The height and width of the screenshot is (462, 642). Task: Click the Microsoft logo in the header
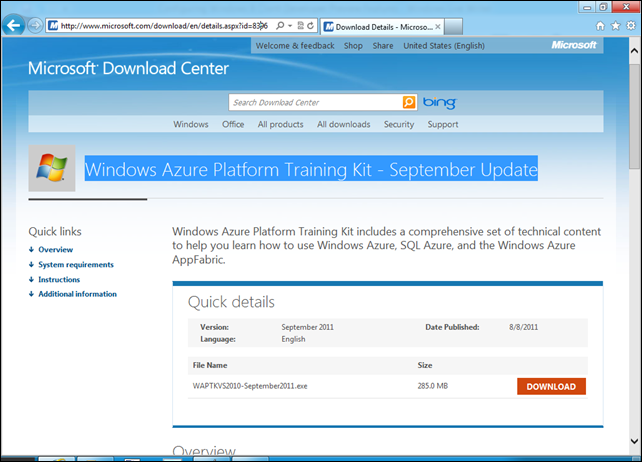(574, 45)
